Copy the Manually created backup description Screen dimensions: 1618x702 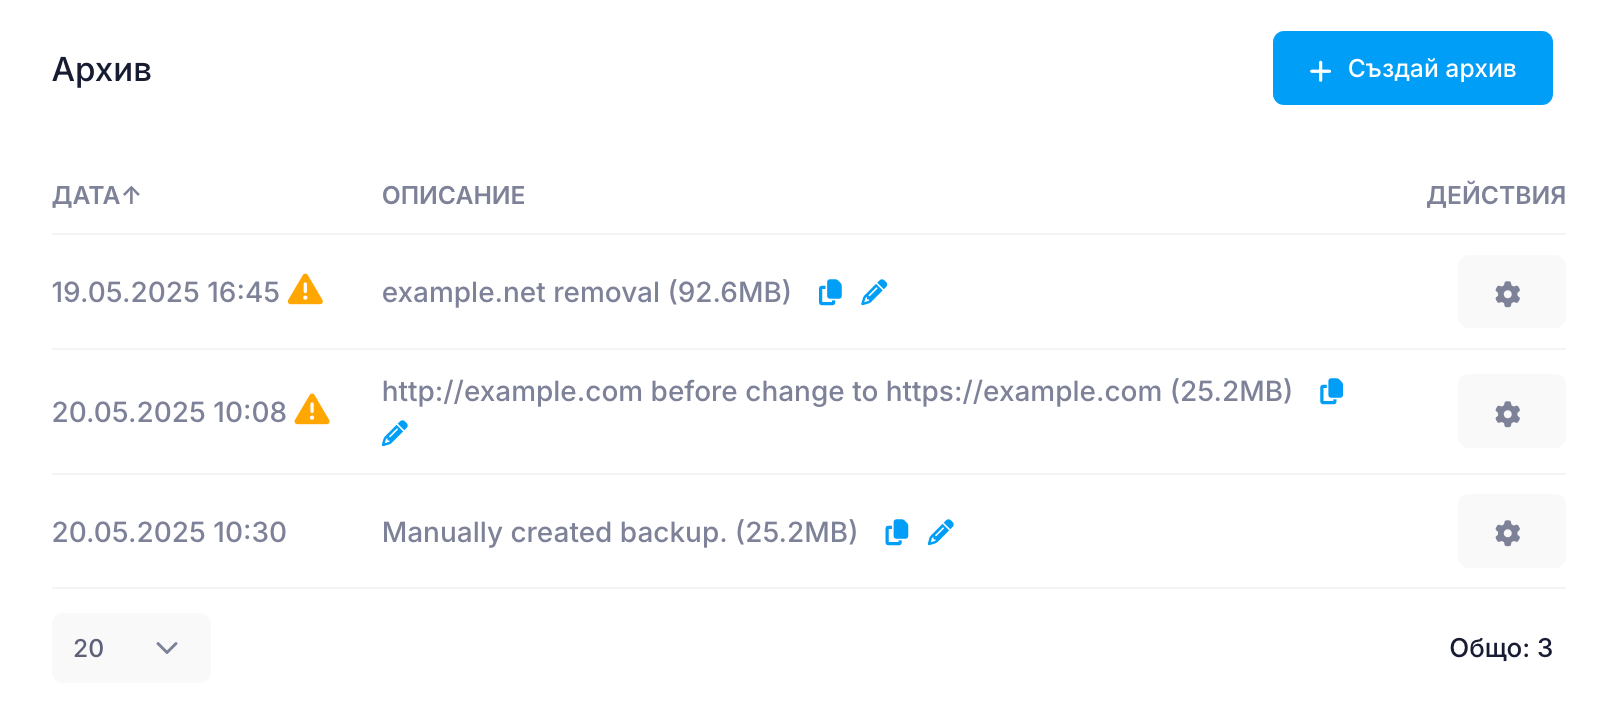click(897, 532)
